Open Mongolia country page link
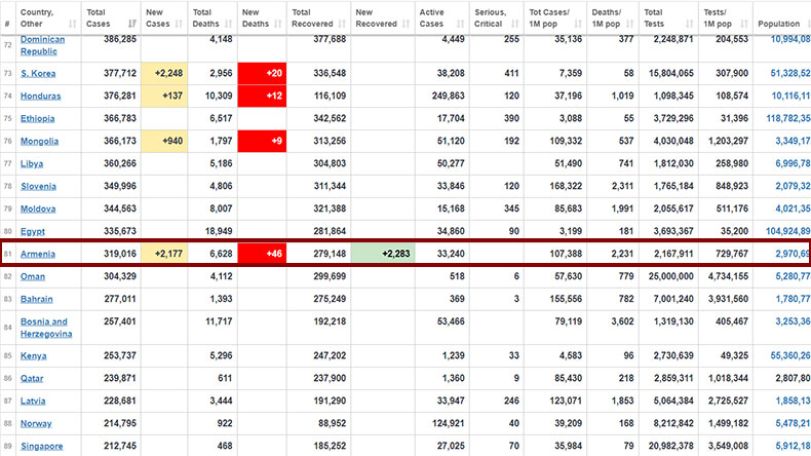811x456 pixels. 39,141
